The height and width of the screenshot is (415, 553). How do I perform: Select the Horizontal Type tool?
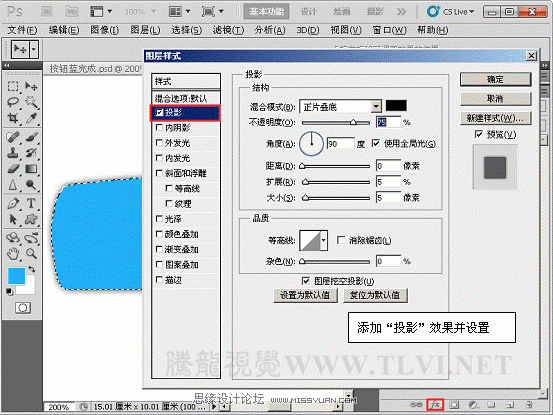pyautogui.click(x=31, y=203)
